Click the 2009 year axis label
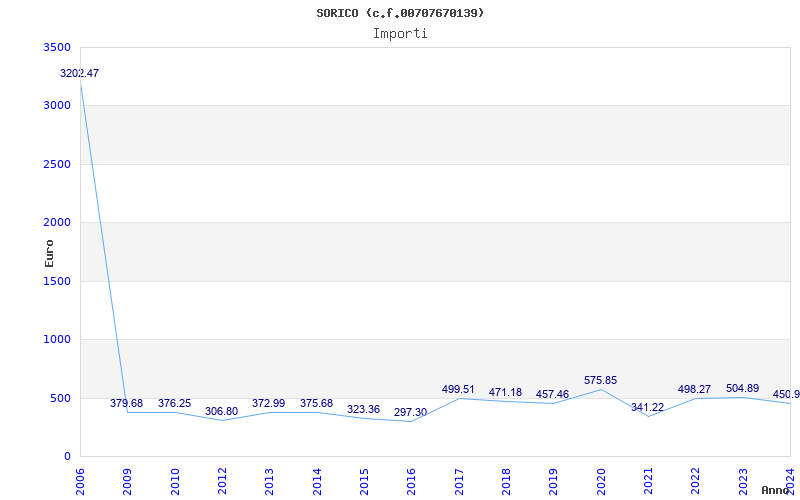This screenshot has width=800, height=500. tap(128, 481)
